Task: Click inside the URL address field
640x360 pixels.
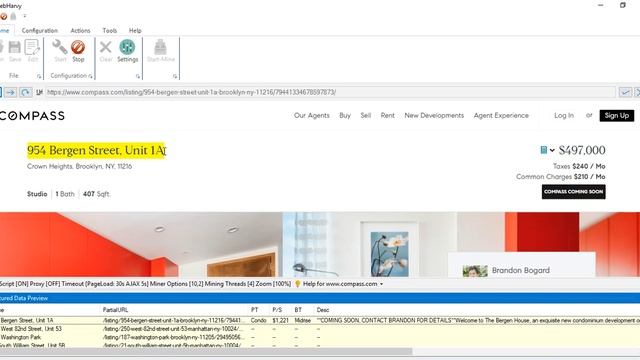Action: point(330,92)
